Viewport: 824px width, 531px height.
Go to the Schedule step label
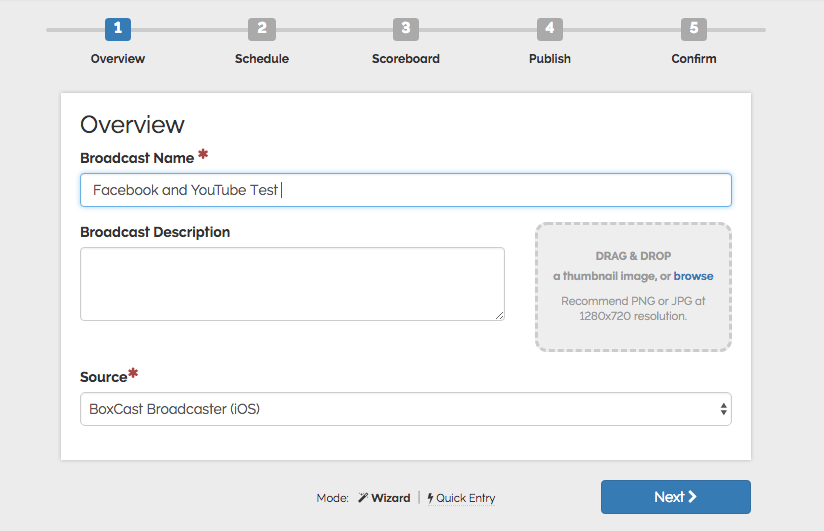[x=262, y=59]
